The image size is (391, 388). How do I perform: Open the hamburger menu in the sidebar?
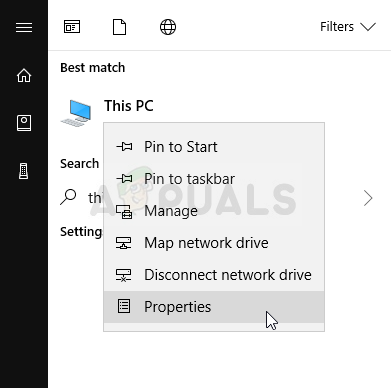[x=24, y=27]
